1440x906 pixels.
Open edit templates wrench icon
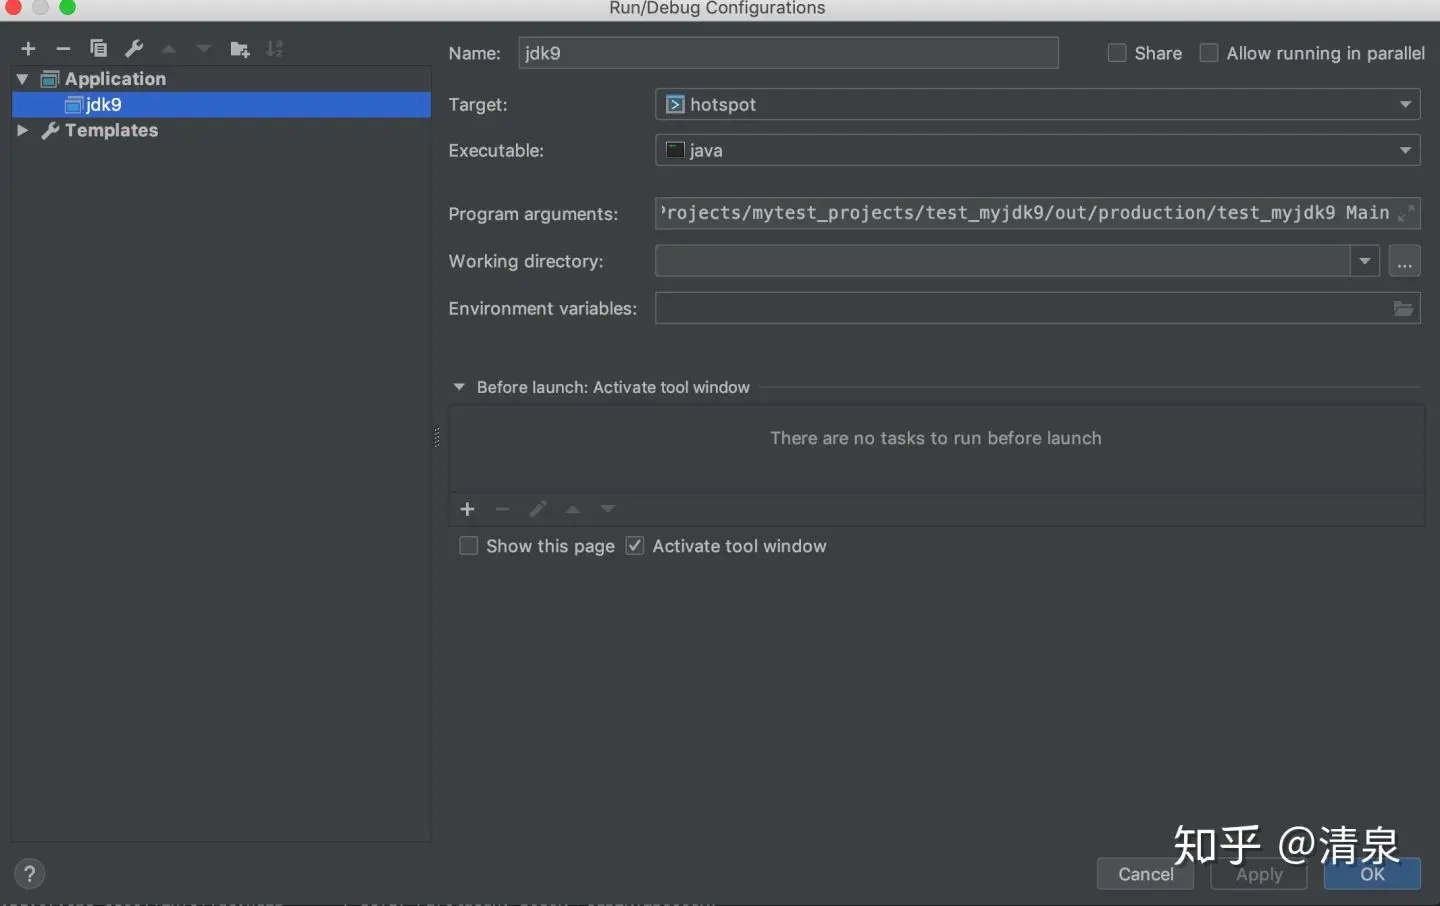pyautogui.click(x=134, y=48)
